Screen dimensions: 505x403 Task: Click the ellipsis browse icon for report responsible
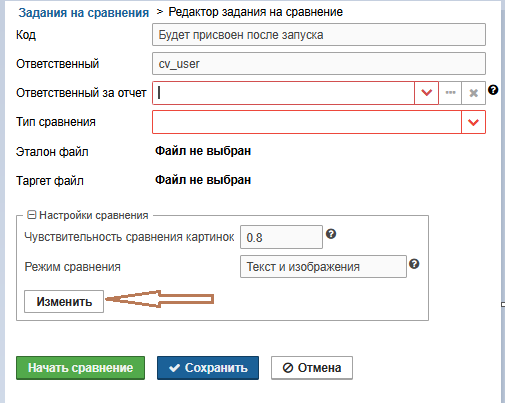click(450, 93)
